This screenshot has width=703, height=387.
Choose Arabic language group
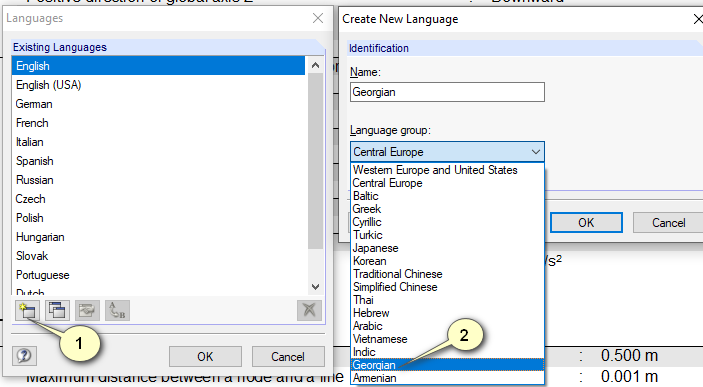pos(447,326)
